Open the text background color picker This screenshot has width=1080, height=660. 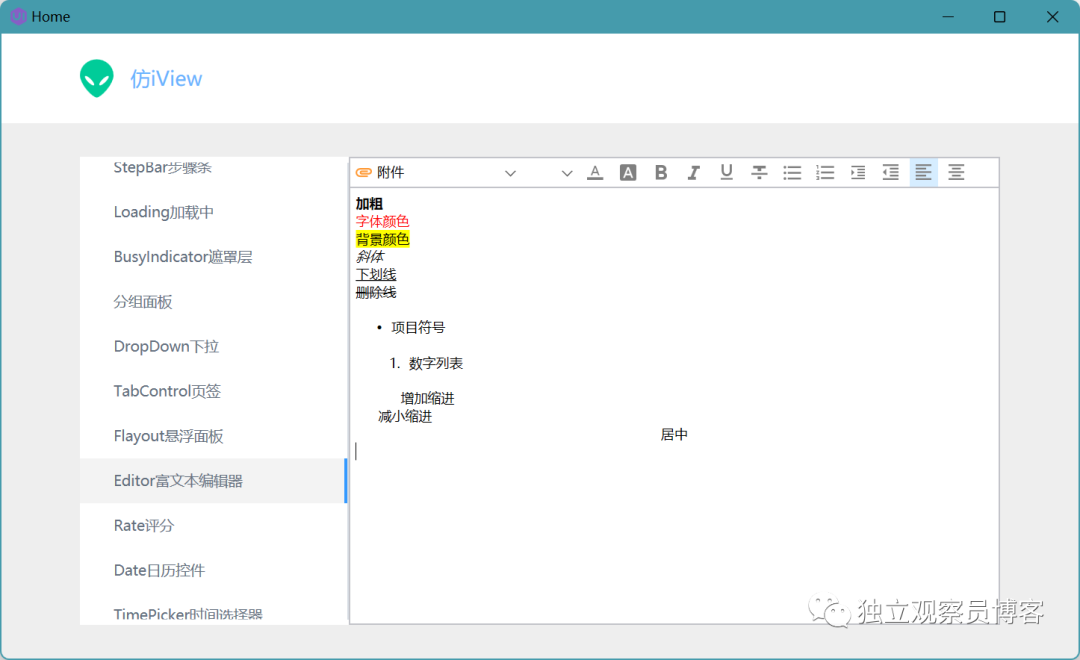[x=628, y=172]
